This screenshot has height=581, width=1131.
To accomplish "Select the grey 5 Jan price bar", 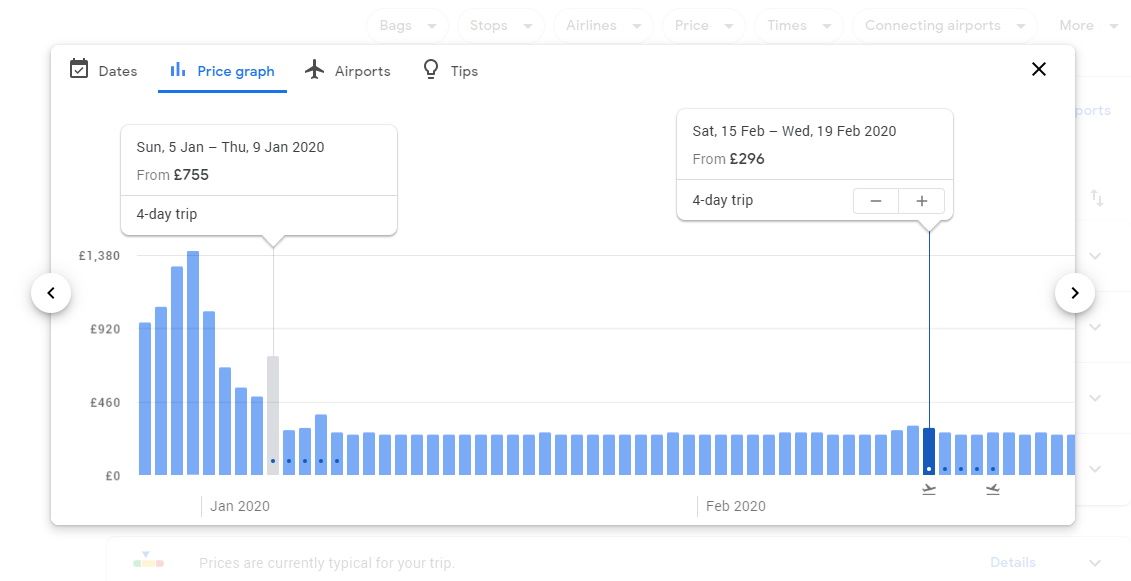I will coord(273,415).
